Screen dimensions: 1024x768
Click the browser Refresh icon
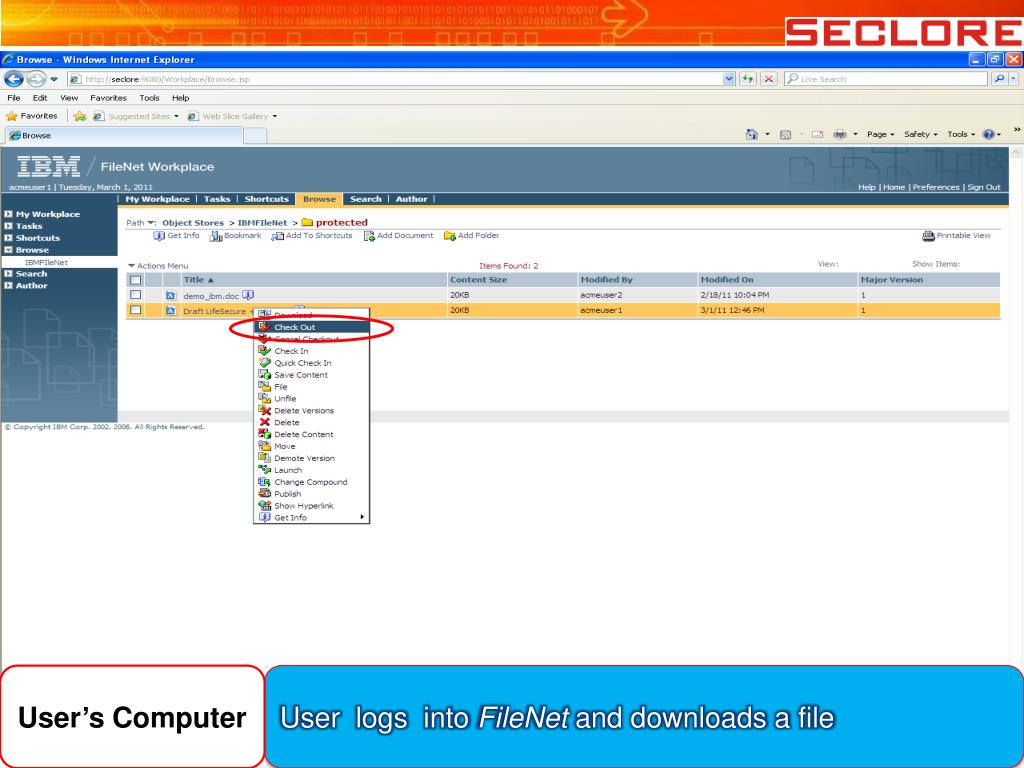click(748, 79)
